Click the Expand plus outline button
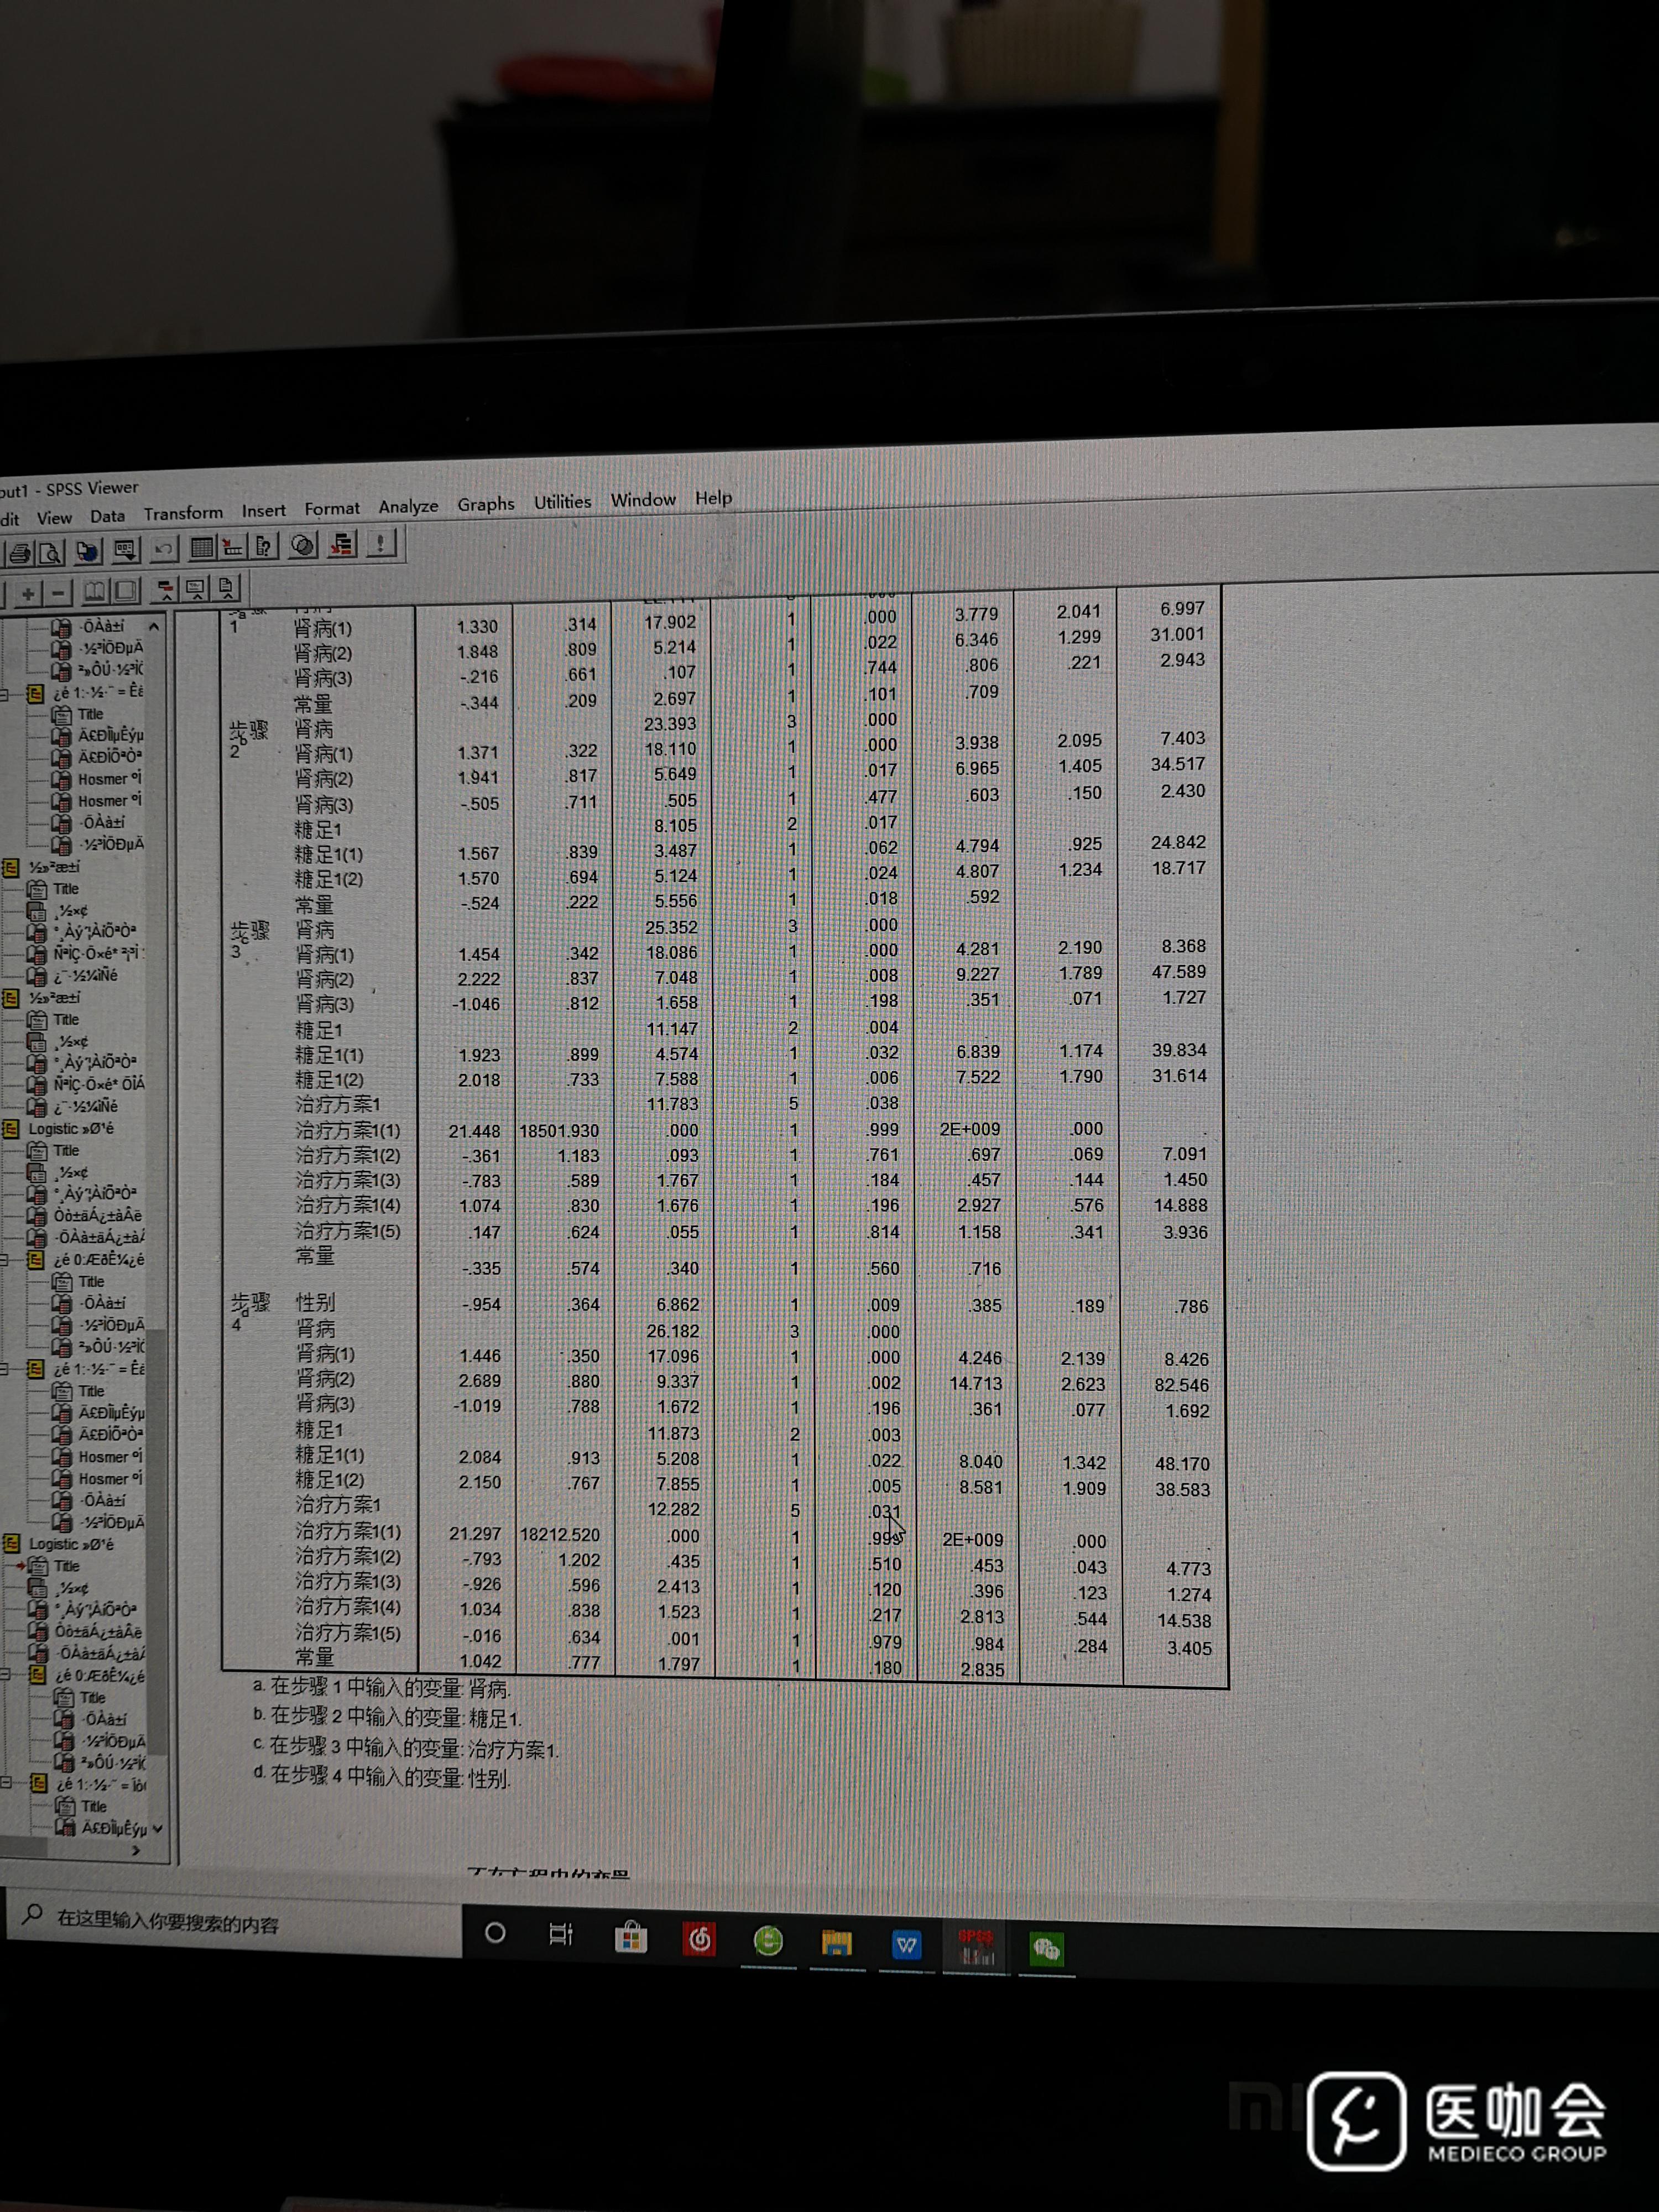Screen dimensions: 1659x2212 [28, 593]
